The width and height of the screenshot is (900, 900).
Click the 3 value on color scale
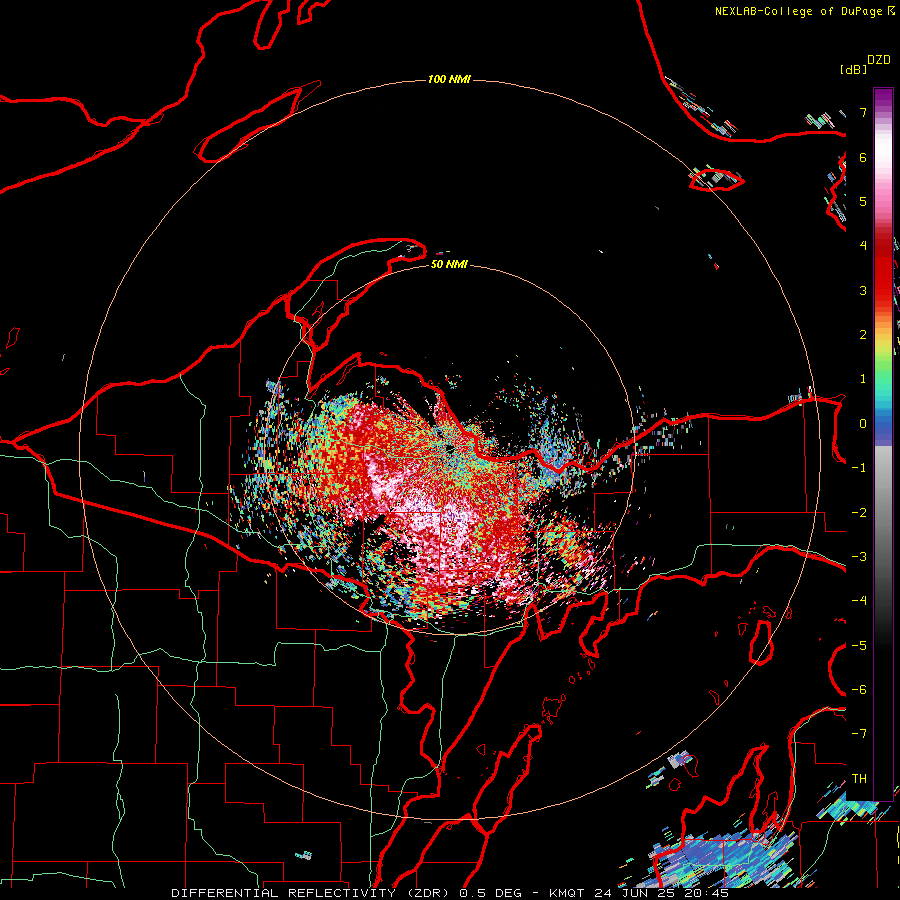pos(863,290)
